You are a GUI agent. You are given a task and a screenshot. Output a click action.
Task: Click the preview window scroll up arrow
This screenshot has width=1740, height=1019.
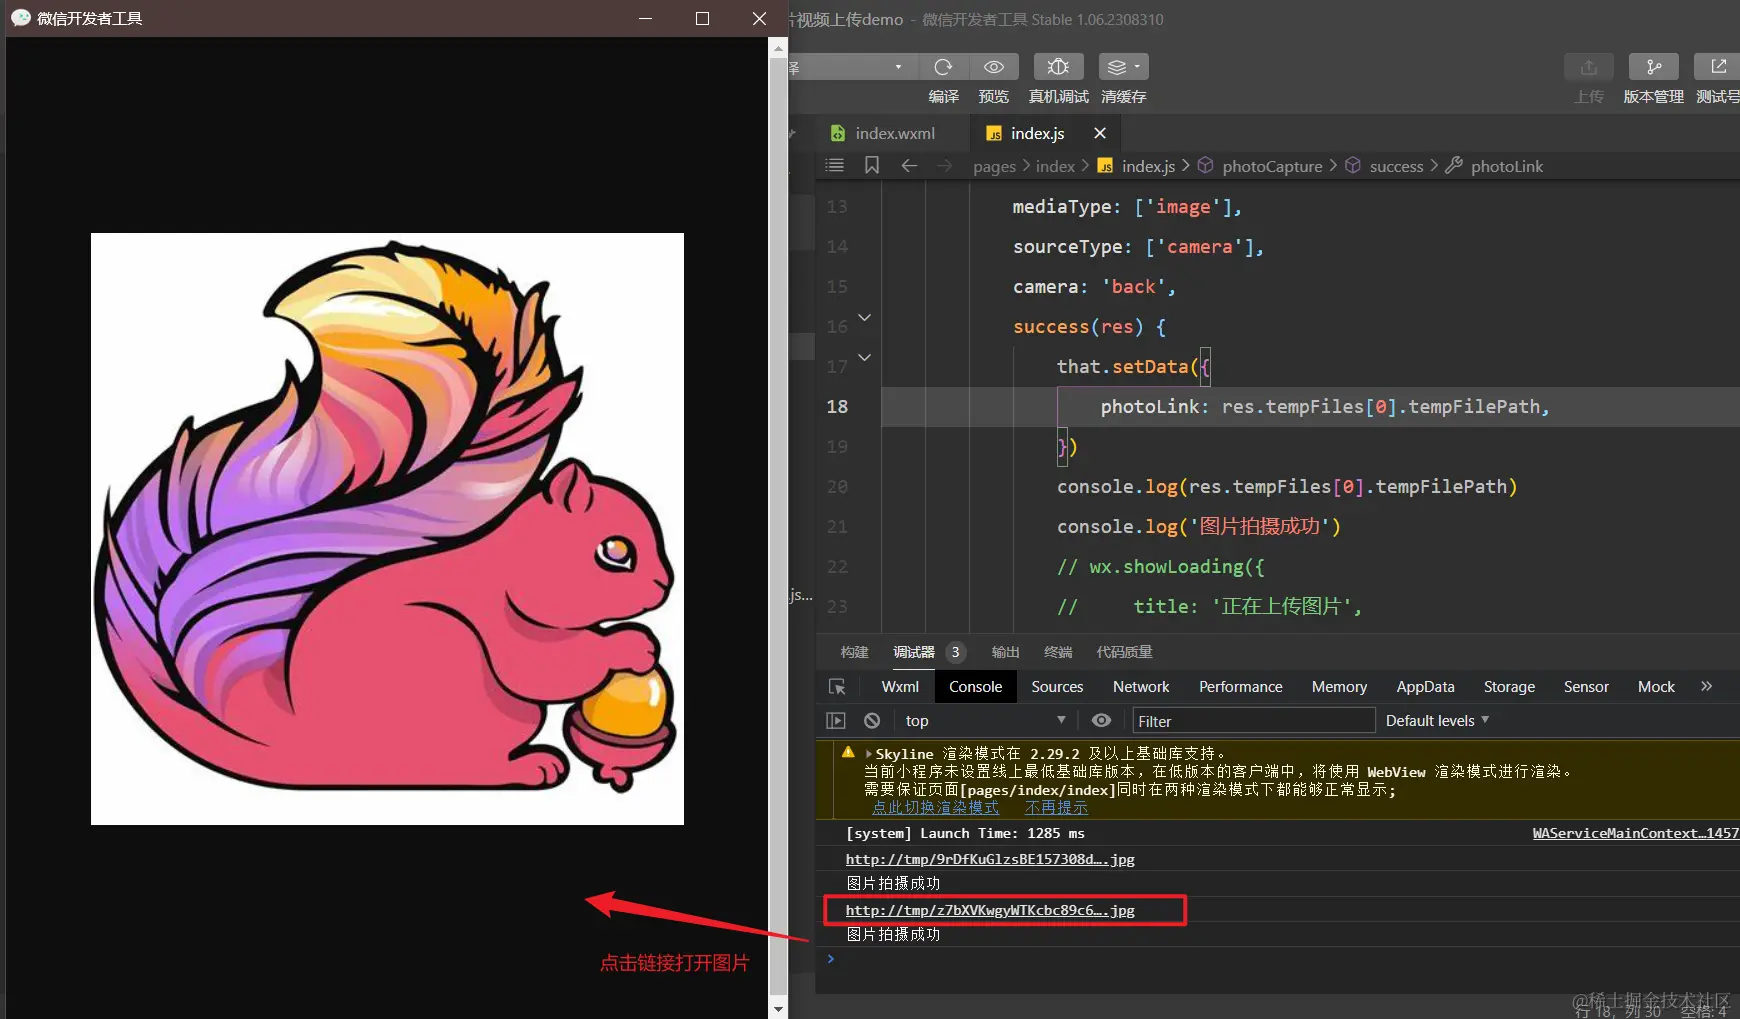point(778,48)
